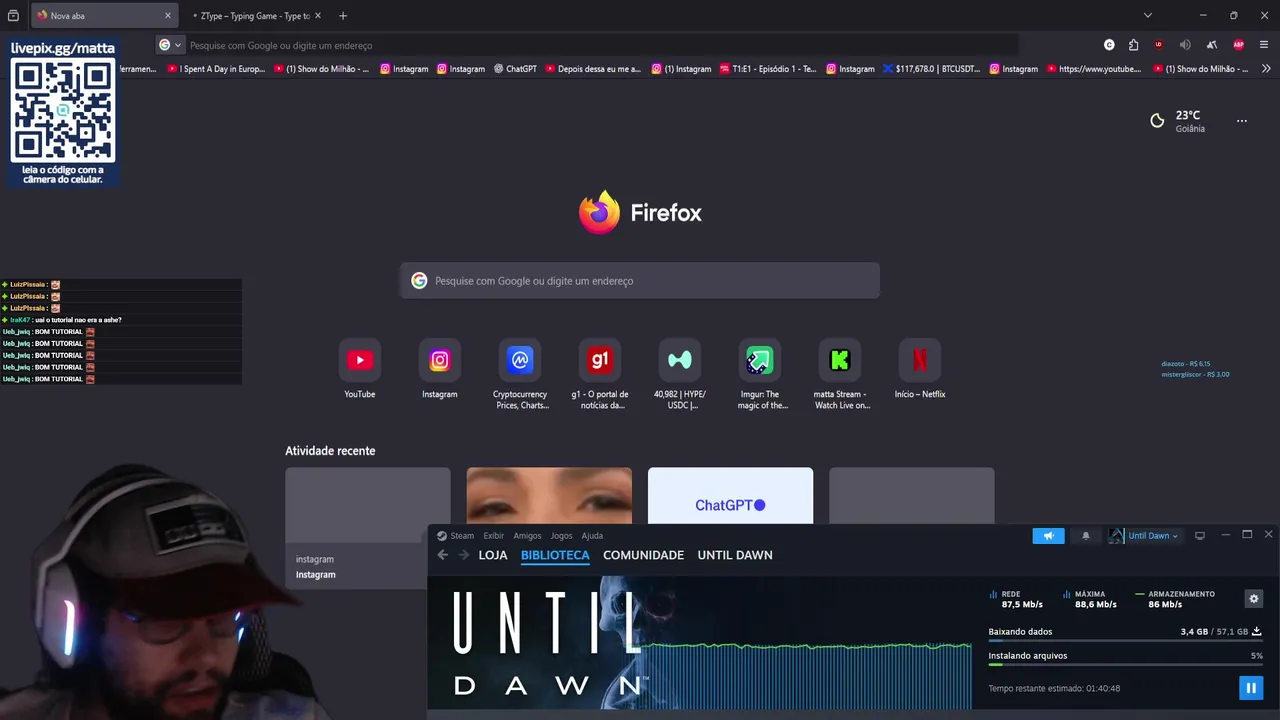Open the I Spent A Day in Europ bookmark
This screenshot has width=1280, height=720.
pos(216,69)
